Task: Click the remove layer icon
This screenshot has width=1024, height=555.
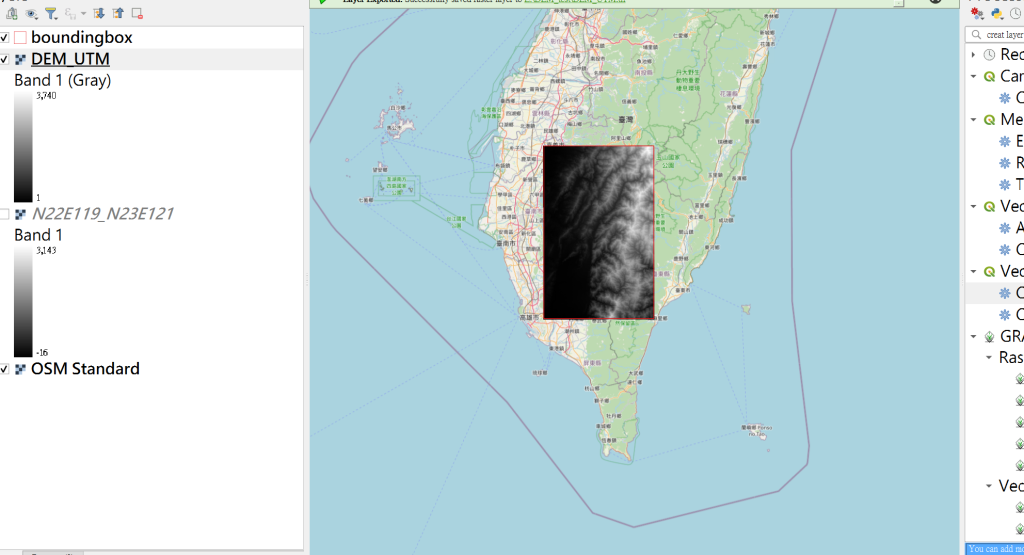Action: (137, 13)
